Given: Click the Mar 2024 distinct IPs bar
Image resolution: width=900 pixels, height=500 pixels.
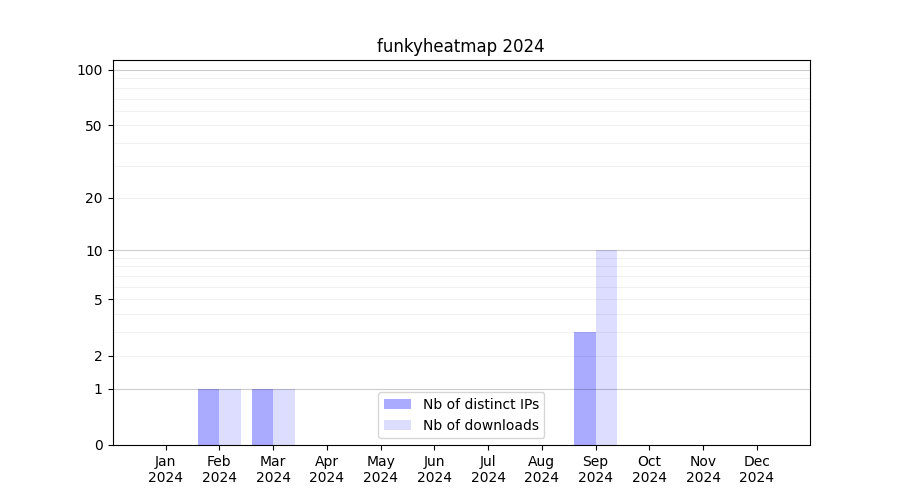Looking at the screenshot, I should point(262,417).
